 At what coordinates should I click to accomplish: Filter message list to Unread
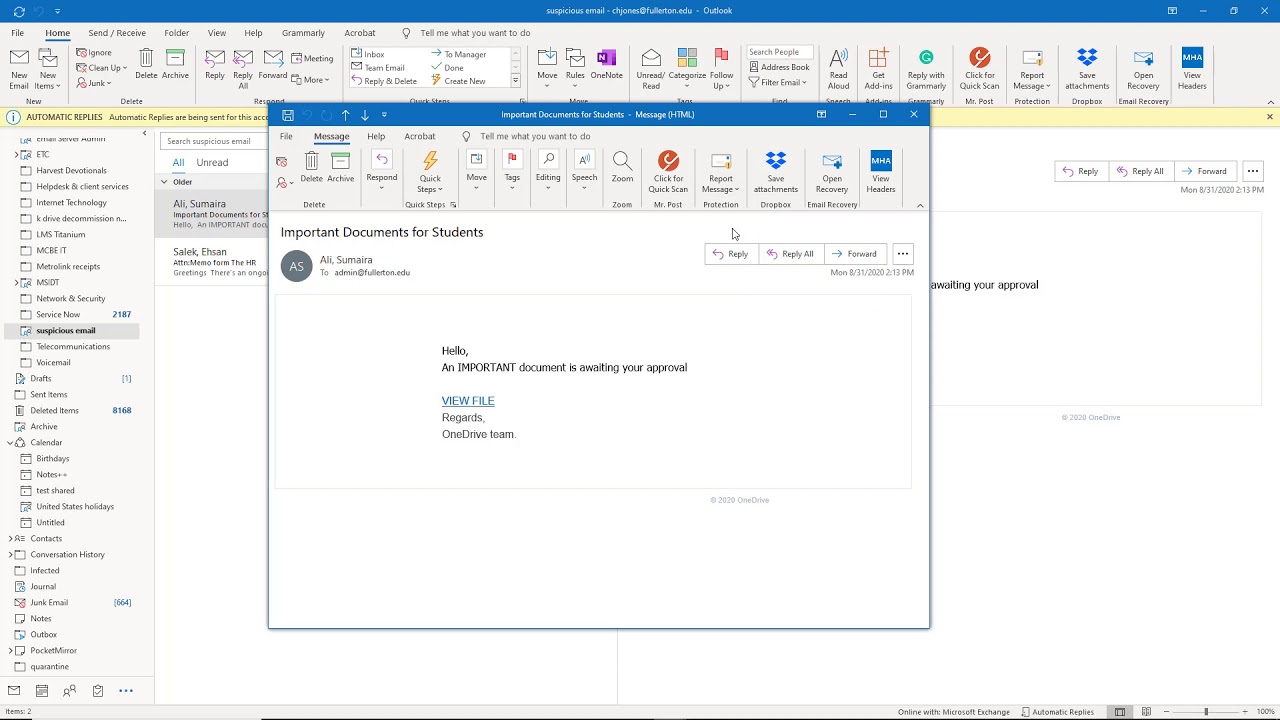[212, 162]
